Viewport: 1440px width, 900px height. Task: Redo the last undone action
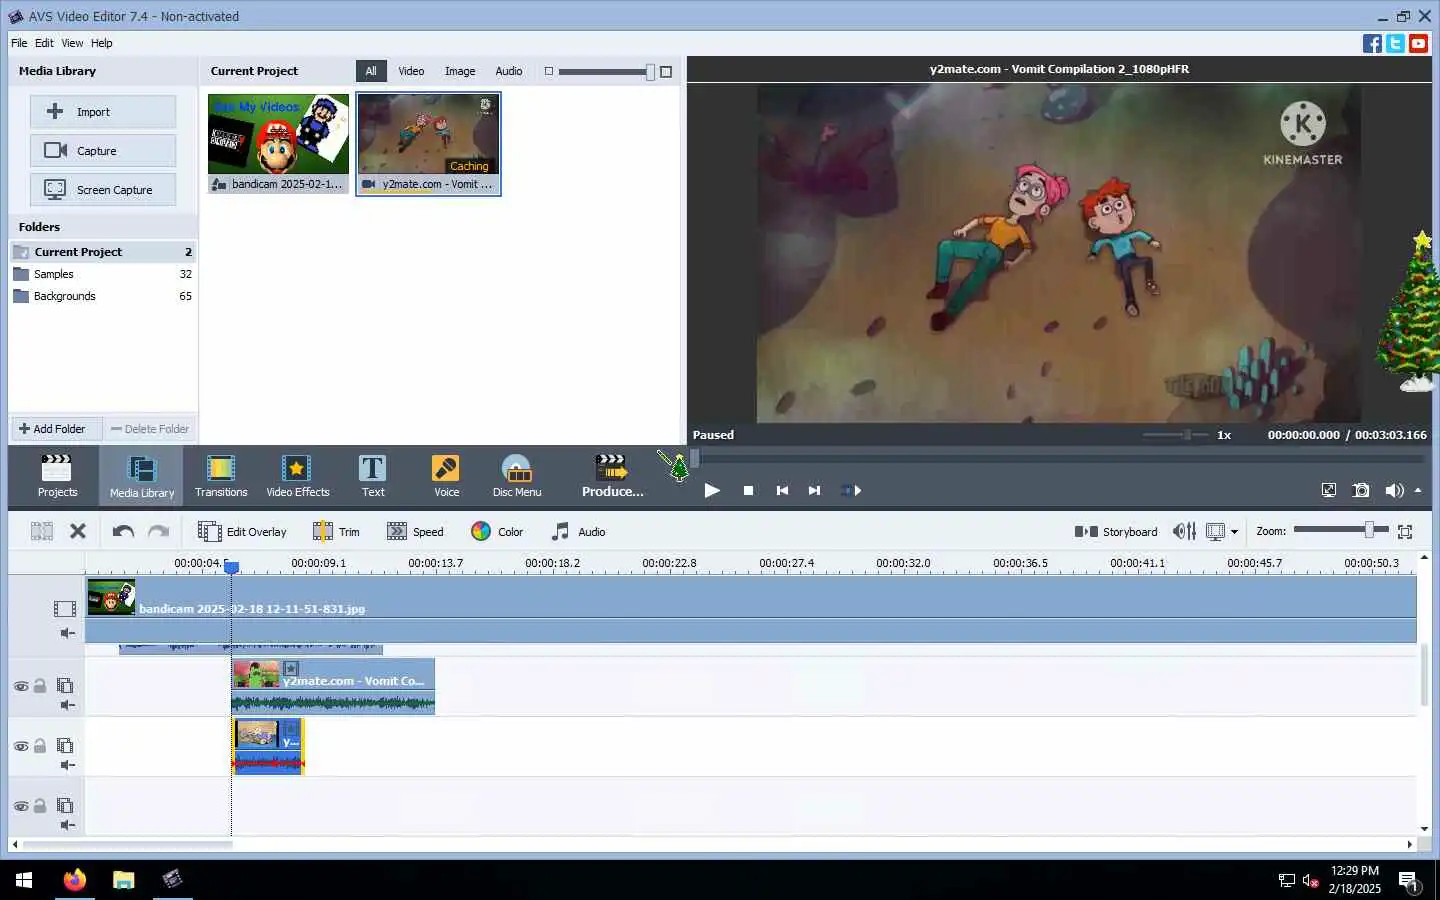[x=158, y=532]
